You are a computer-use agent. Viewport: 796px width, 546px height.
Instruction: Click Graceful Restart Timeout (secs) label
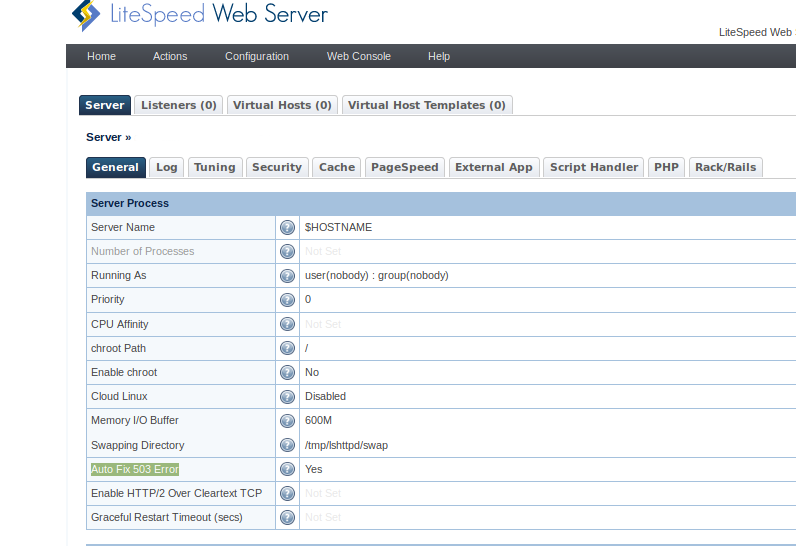167,518
